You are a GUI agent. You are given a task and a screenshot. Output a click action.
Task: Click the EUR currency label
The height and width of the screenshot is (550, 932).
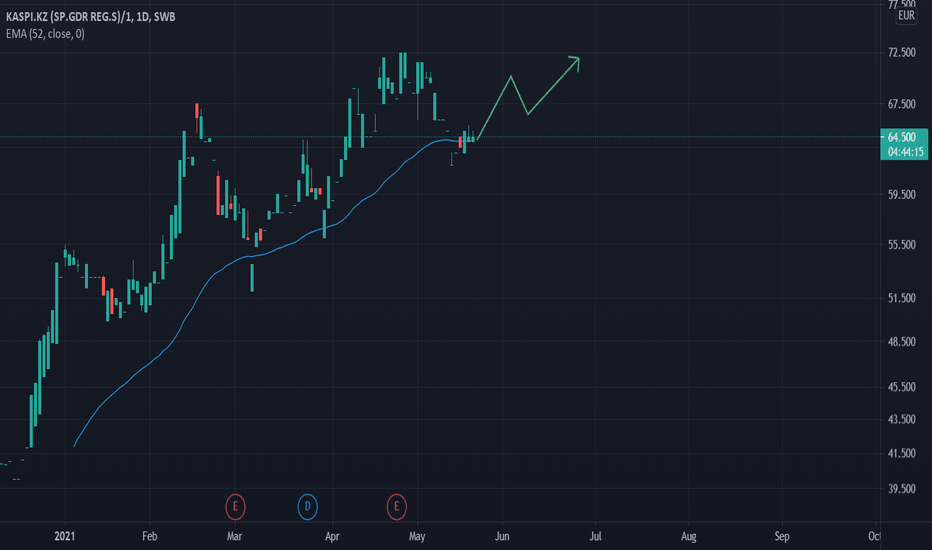coord(906,15)
